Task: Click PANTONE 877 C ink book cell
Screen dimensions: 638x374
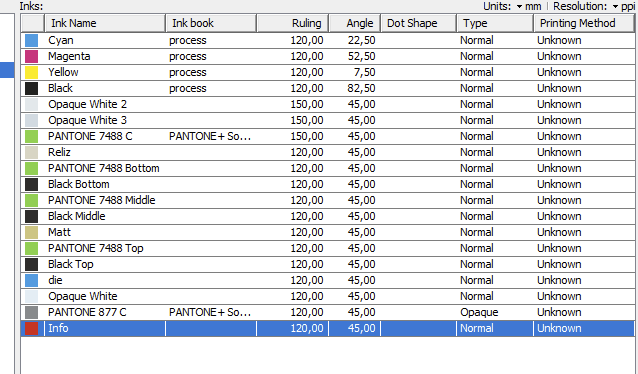Action: [x=210, y=312]
